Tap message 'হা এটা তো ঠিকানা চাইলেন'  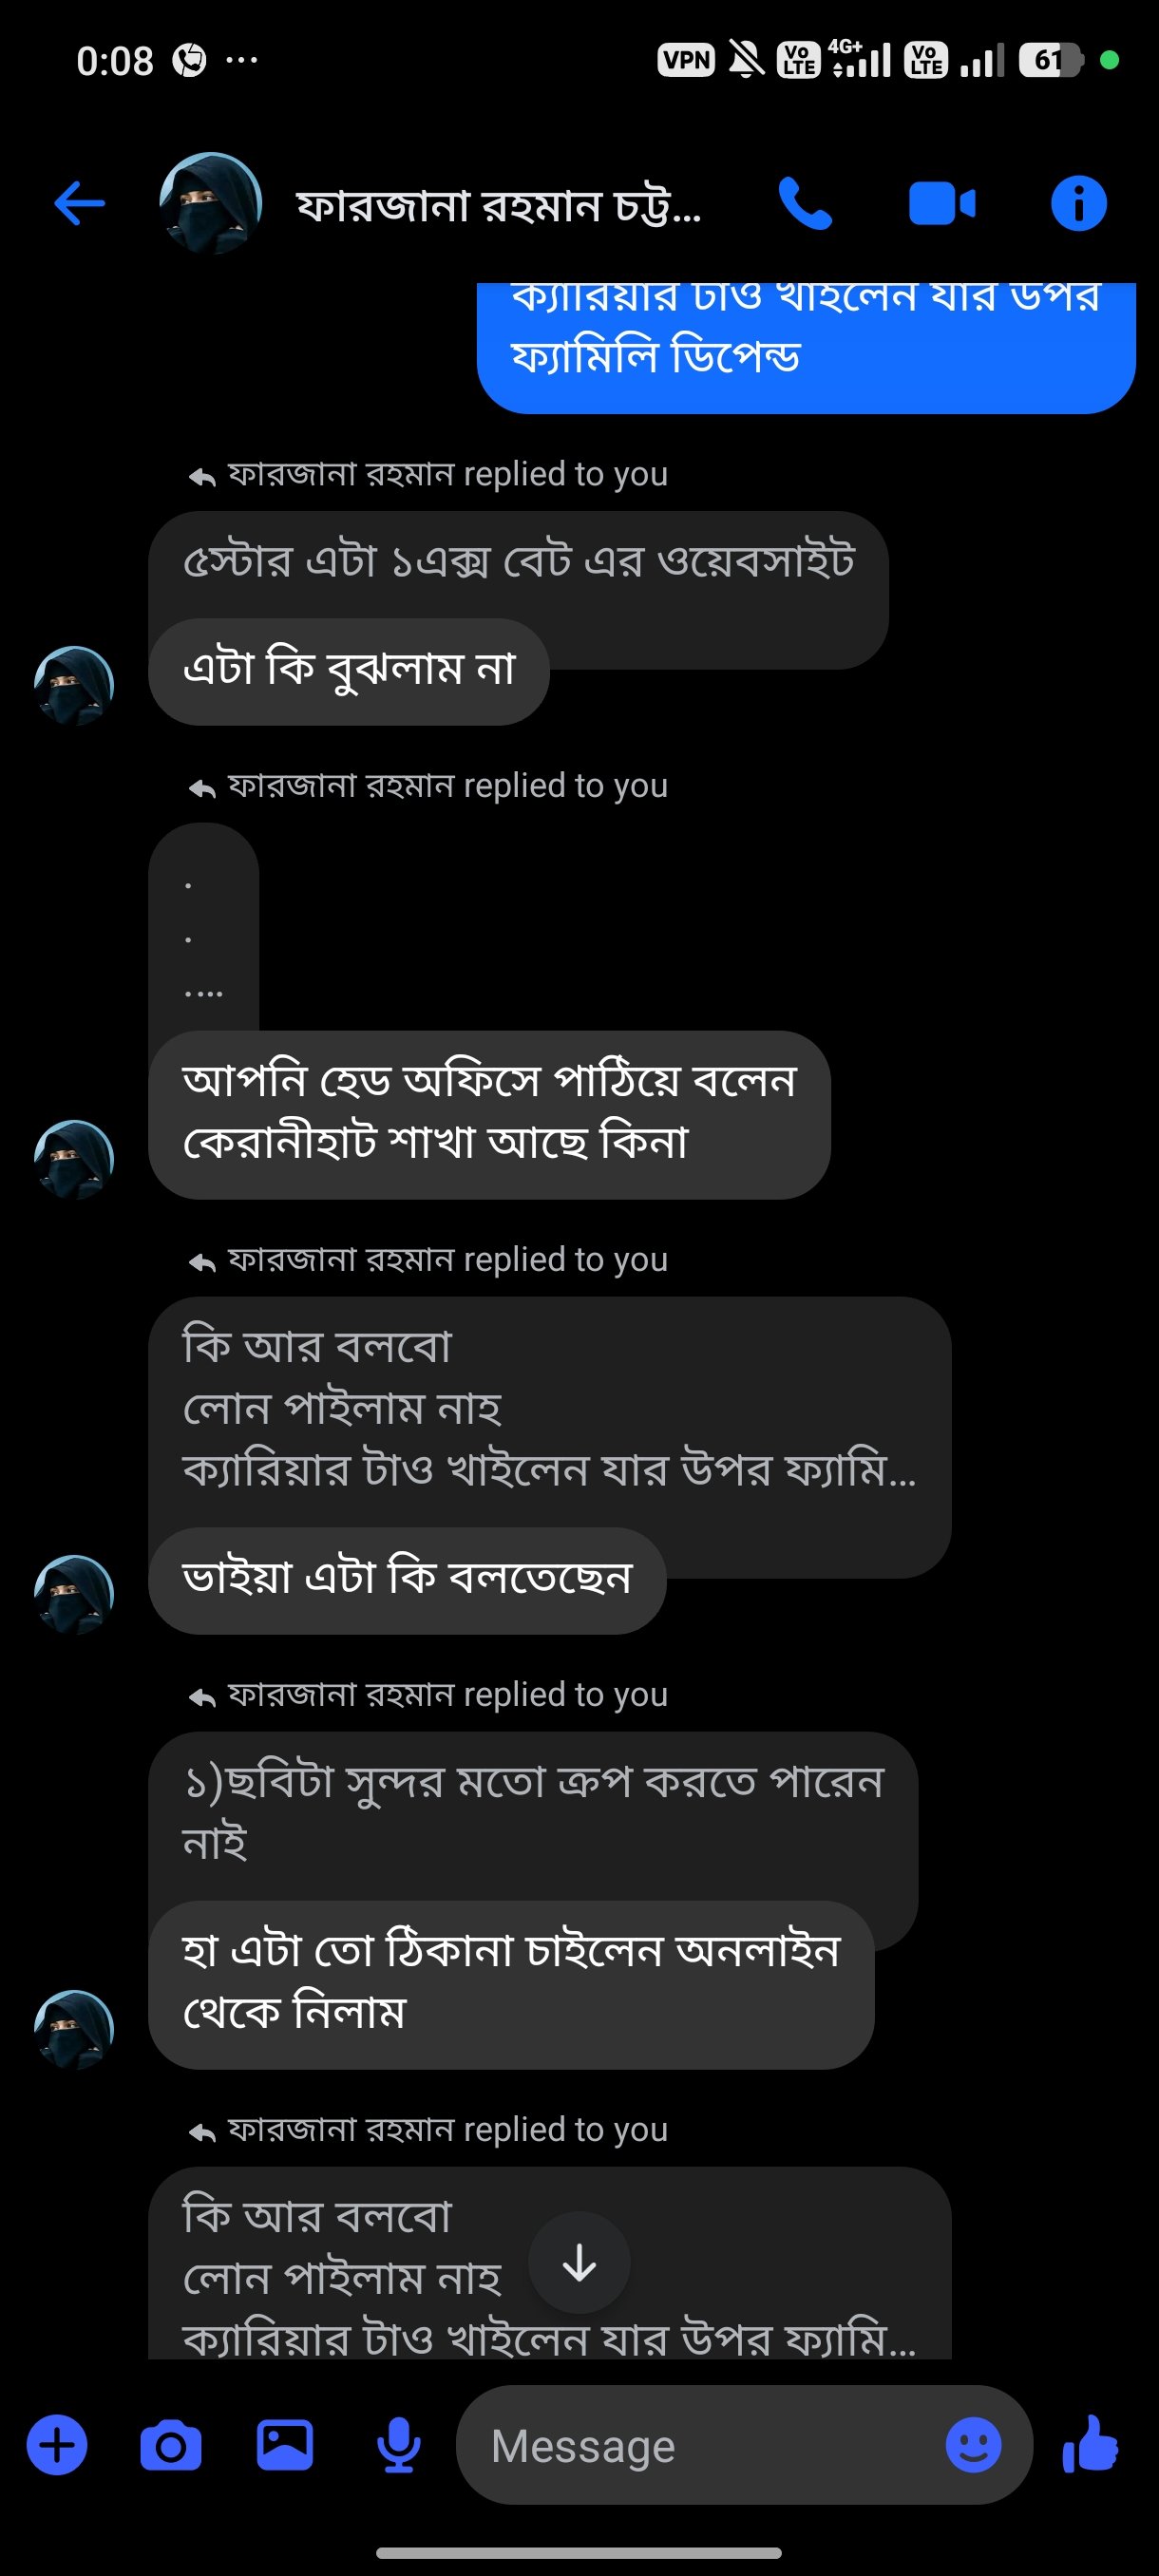coord(511,1984)
